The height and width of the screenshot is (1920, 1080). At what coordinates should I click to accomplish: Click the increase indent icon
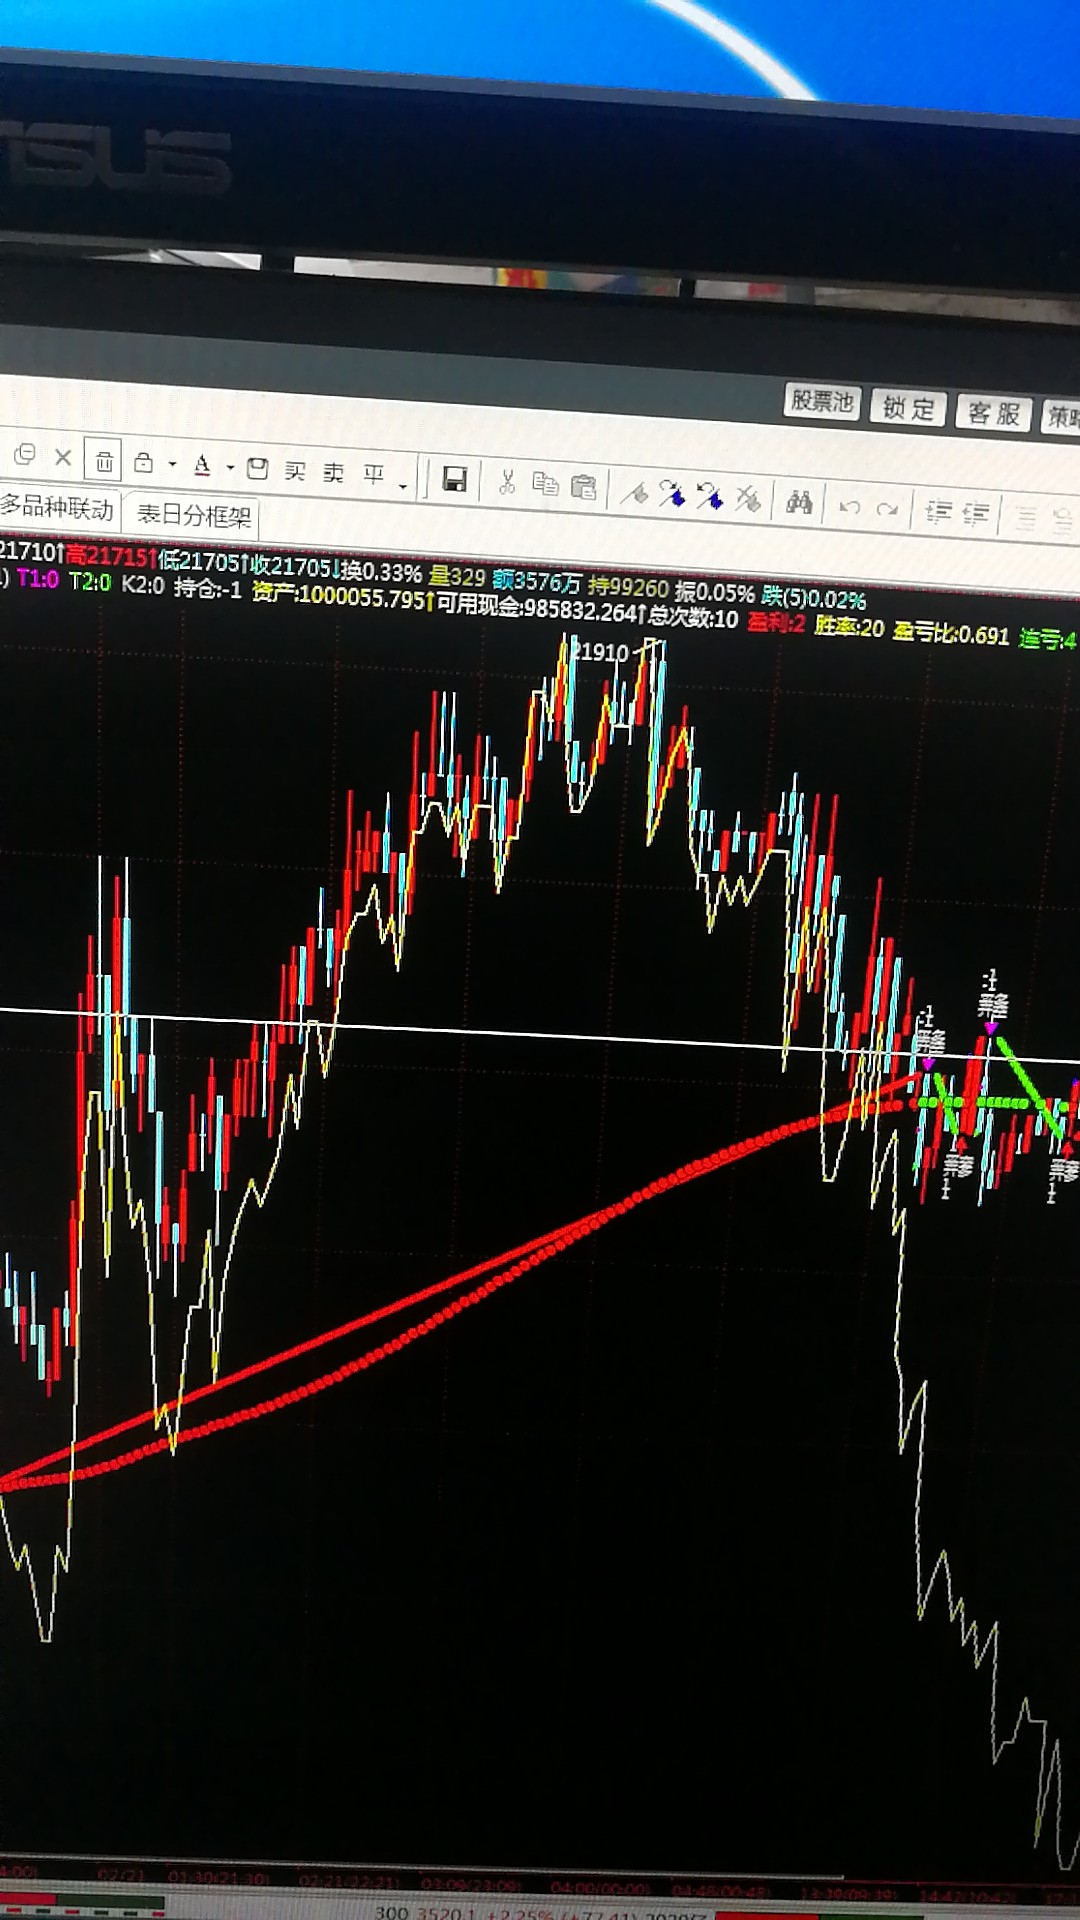(x=938, y=512)
